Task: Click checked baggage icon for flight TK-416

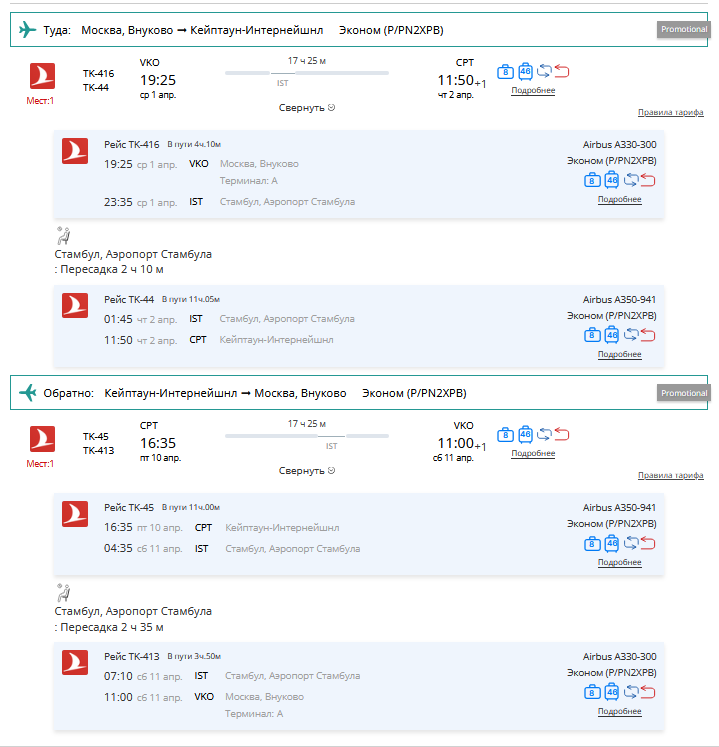Action: coord(612,180)
